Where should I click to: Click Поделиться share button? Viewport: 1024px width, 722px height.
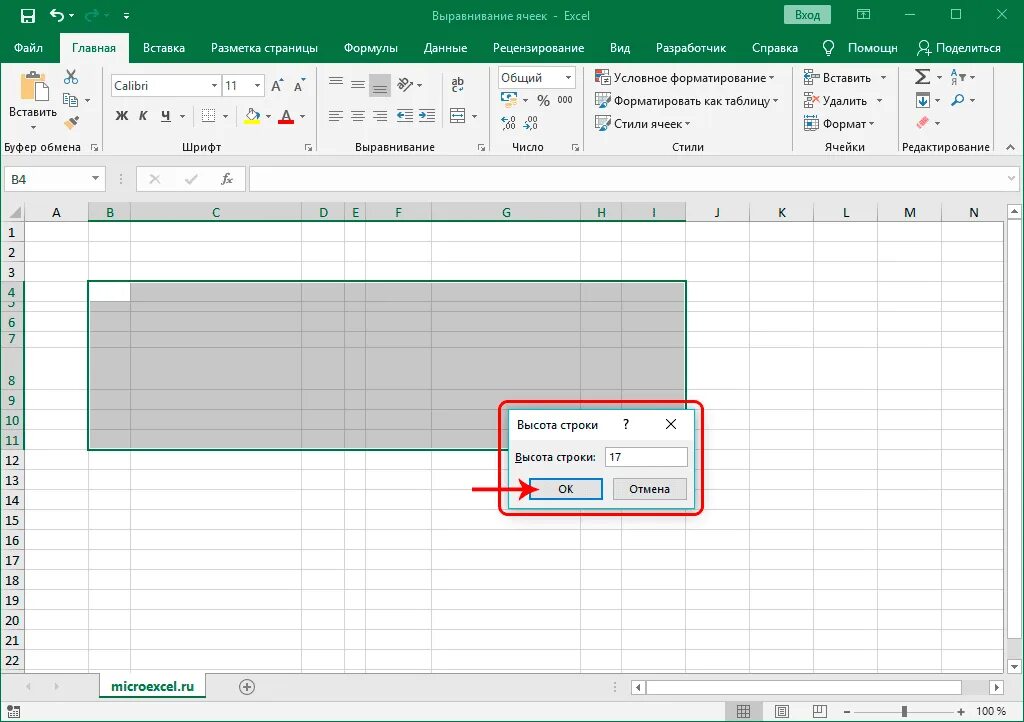959,48
